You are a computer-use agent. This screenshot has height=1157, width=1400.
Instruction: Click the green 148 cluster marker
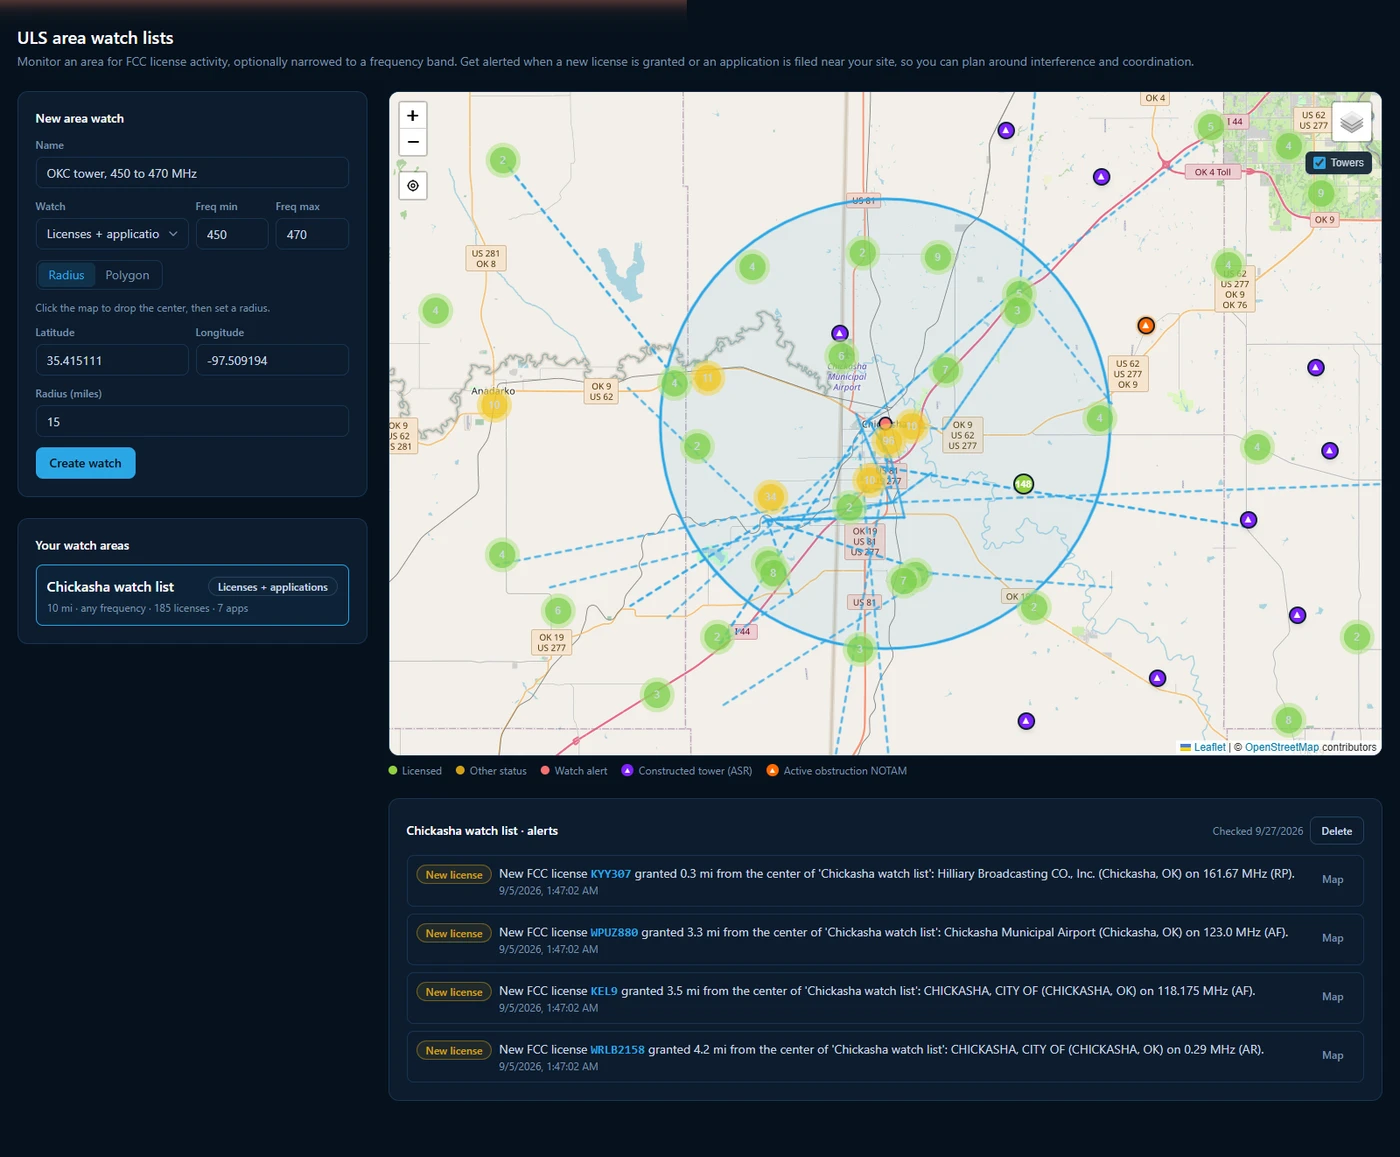point(1023,484)
